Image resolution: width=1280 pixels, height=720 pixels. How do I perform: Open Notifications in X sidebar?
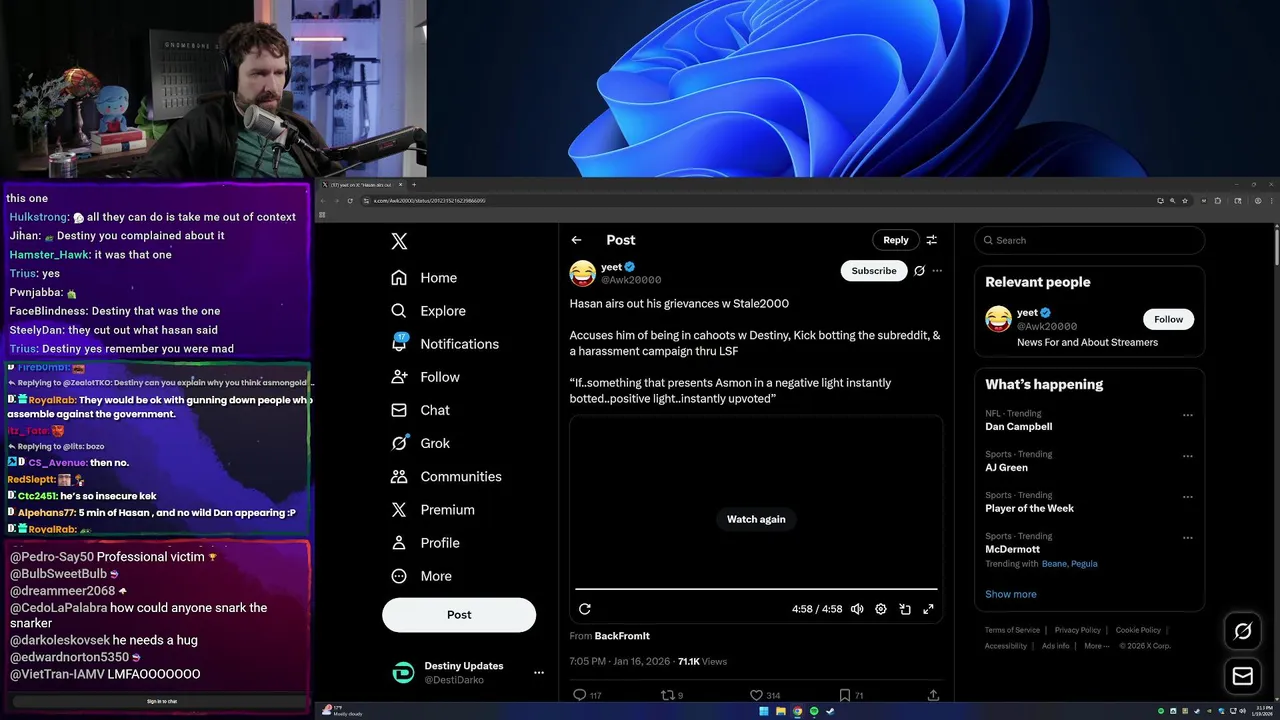pyautogui.click(x=444, y=344)
